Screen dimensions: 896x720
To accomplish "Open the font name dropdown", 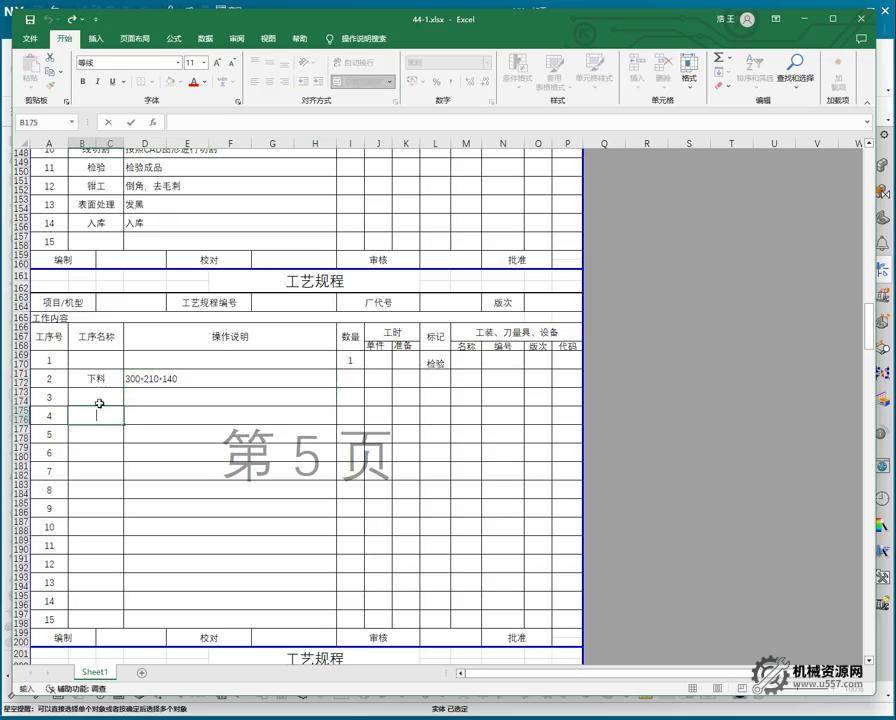I will pyautogui.click(x=180, y=62).
